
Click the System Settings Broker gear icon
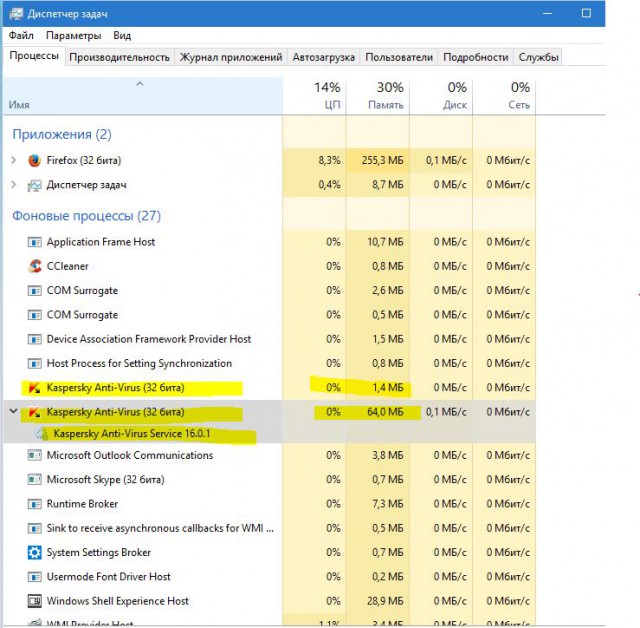(x=35, y=553)
